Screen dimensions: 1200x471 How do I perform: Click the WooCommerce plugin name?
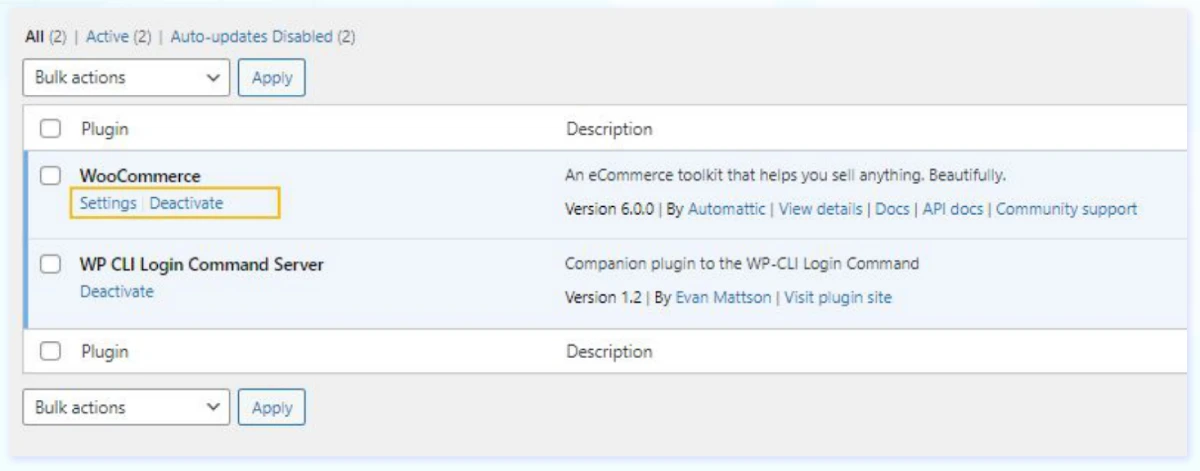click(x=140, y=177)
